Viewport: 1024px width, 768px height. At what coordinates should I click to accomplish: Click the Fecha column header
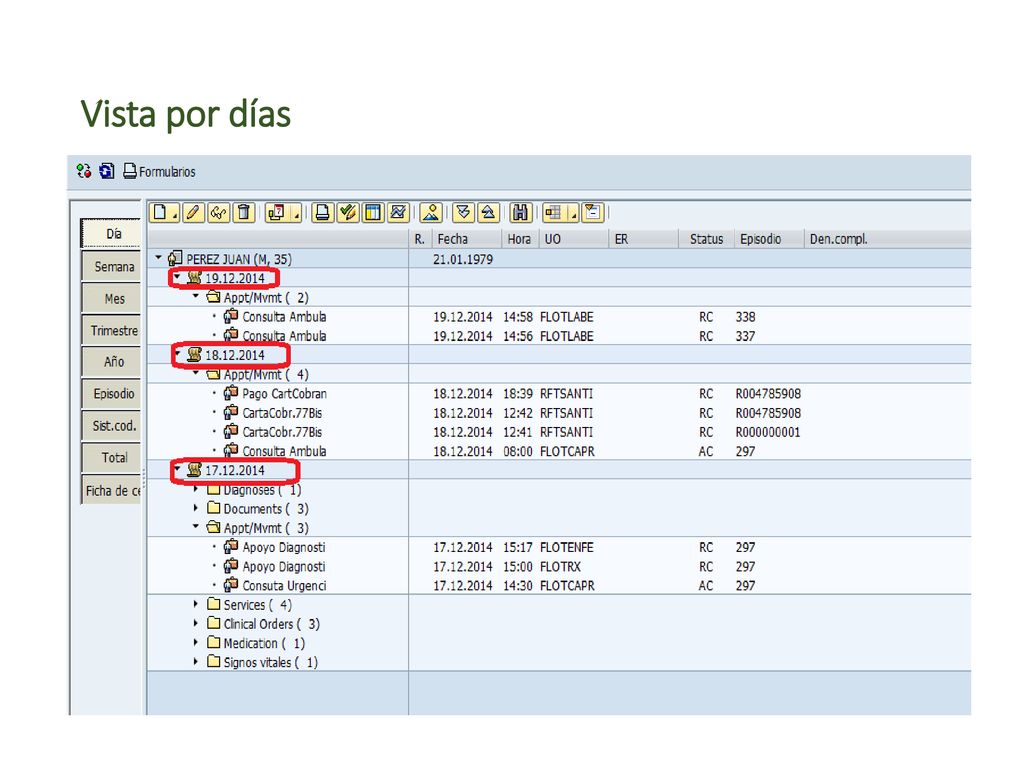point(466,239)
